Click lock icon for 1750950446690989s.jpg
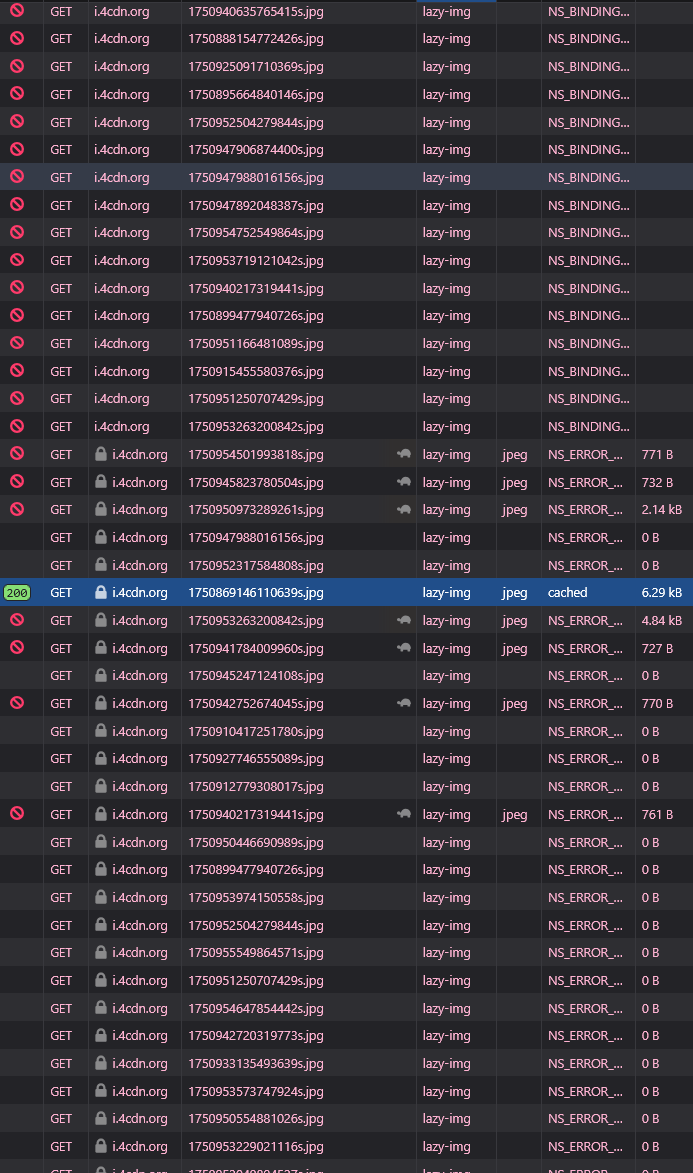The image size is (693, 1173). pyautogui.click(x=101, y=841)
